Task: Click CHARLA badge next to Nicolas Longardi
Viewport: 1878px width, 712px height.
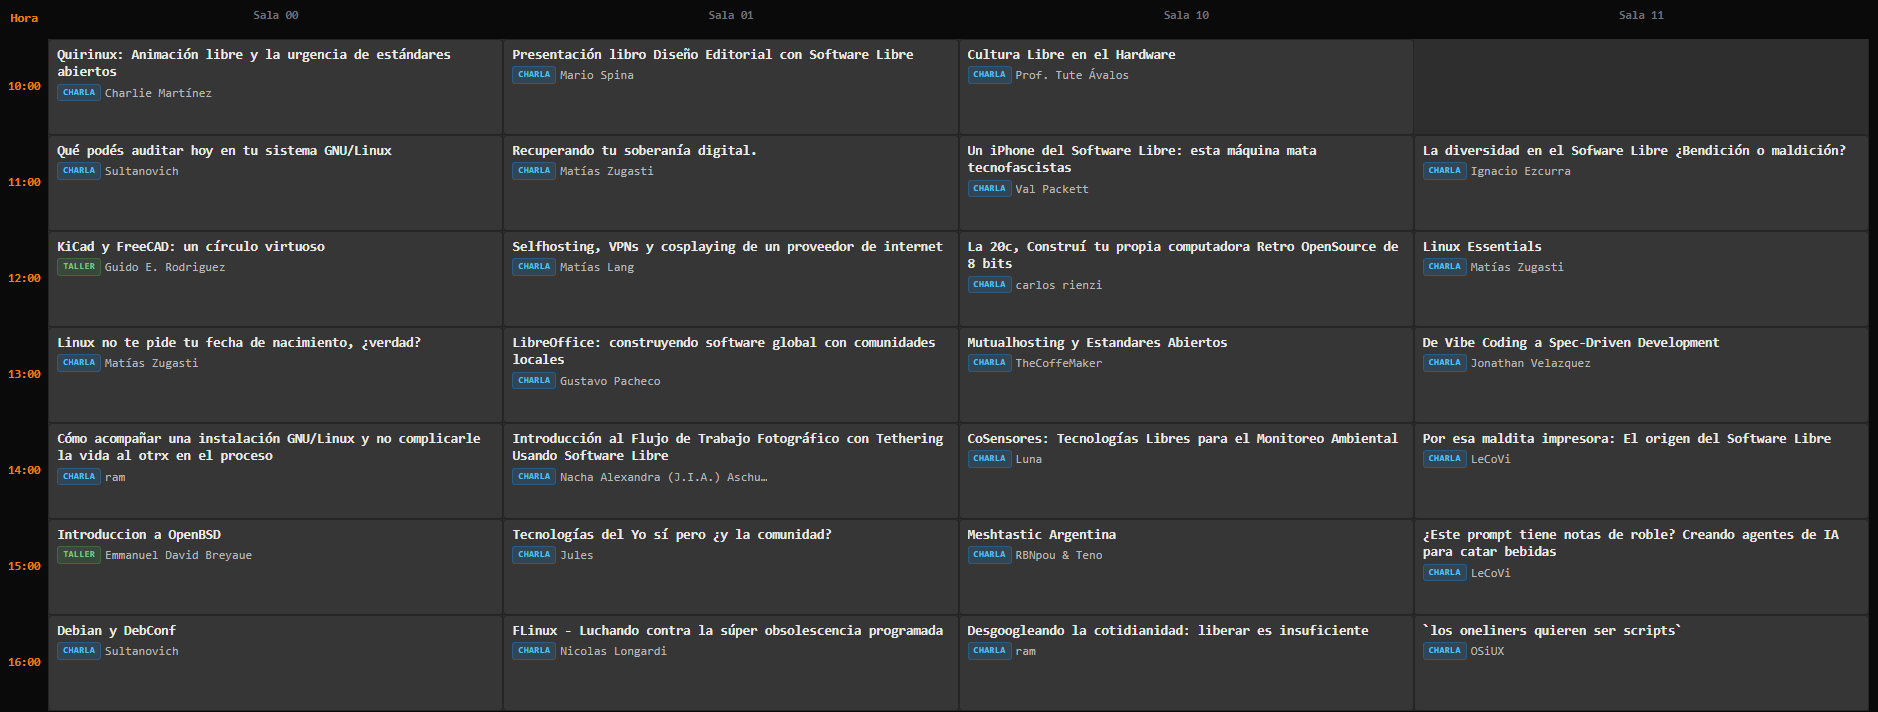Action: [x=534, y=651]
